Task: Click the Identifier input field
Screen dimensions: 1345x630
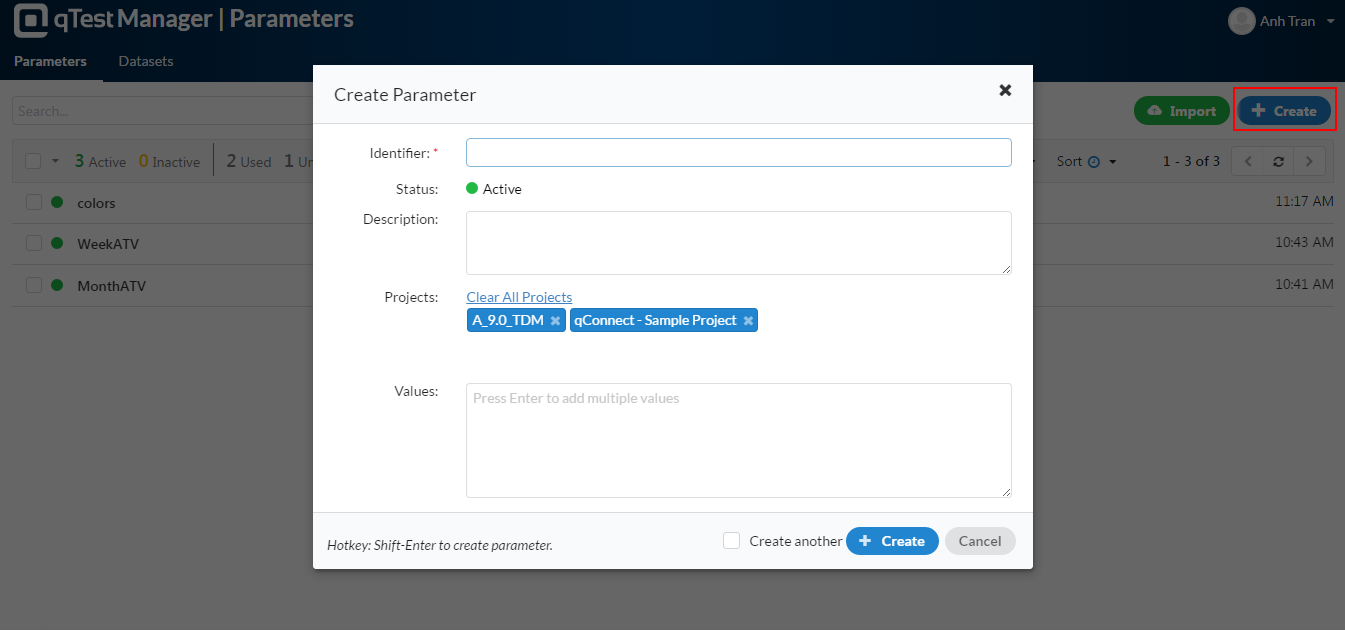Action: 739,152
